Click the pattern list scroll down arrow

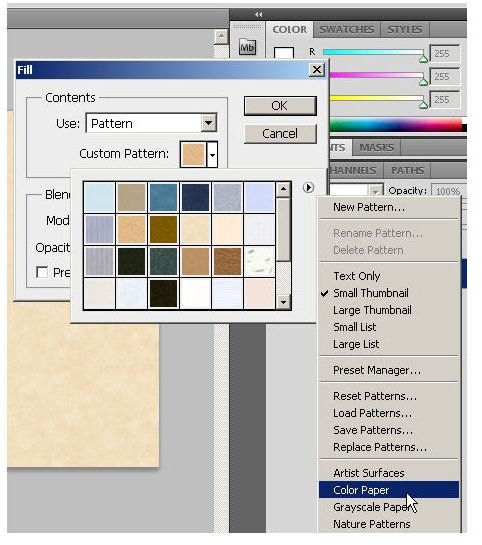[283, 302]
